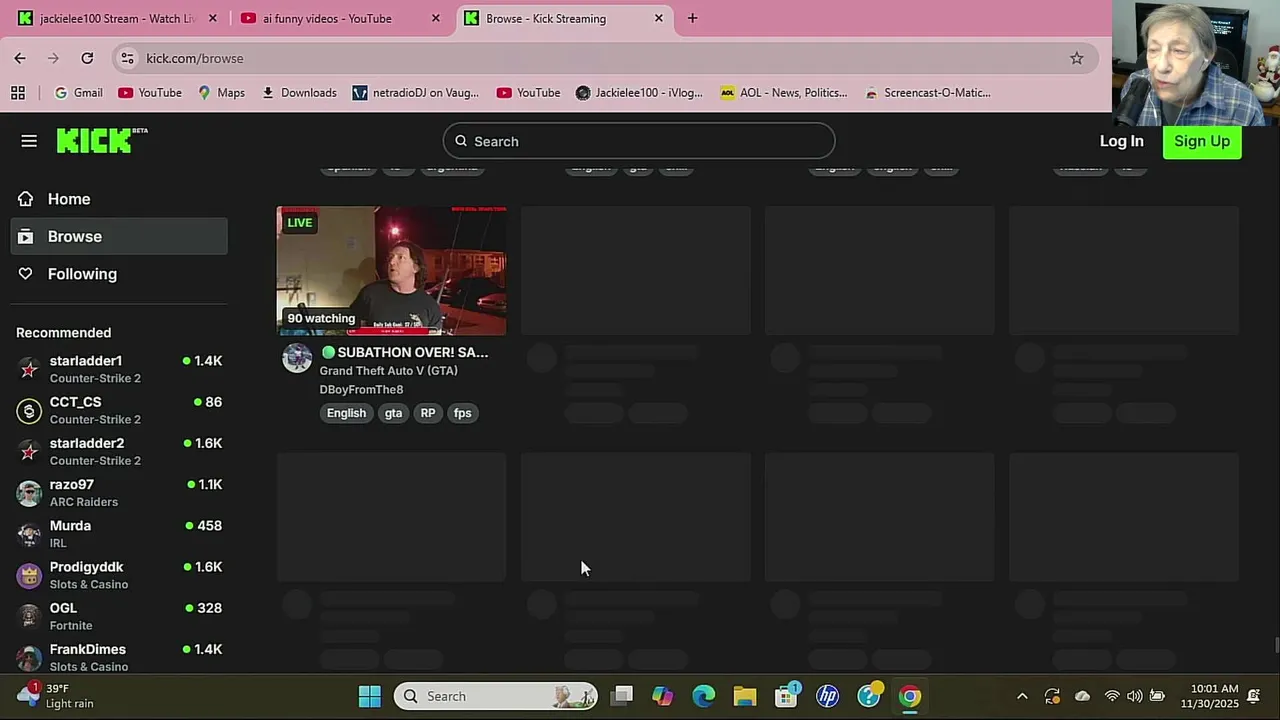Select Browse in the Kick sidebar
The height and width of the screenshot is (720, 1280).
point(119,236)
